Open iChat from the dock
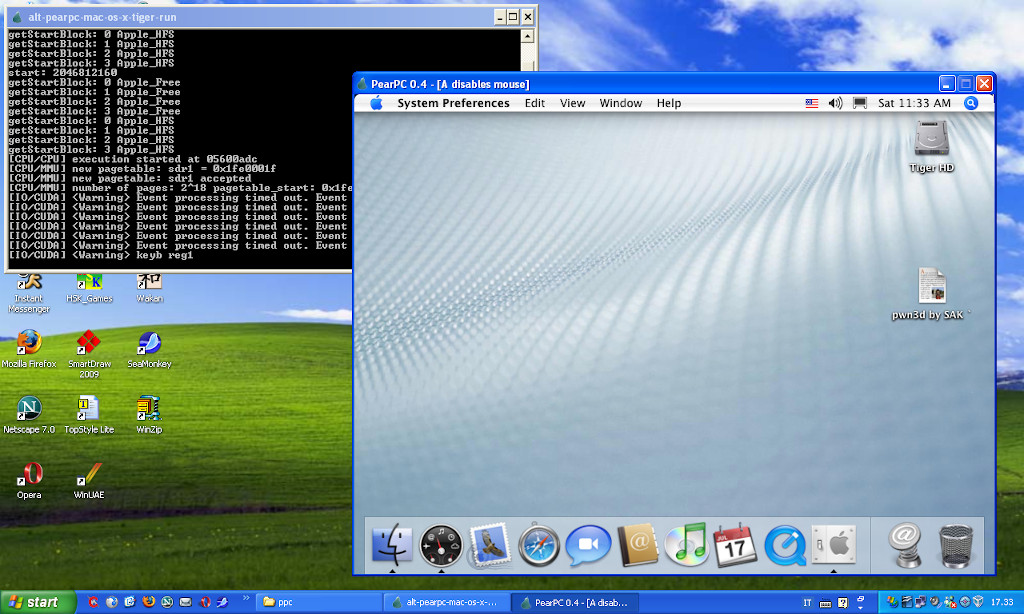The height and width of the screenshot is (614, 1024). tap(588, 545)
